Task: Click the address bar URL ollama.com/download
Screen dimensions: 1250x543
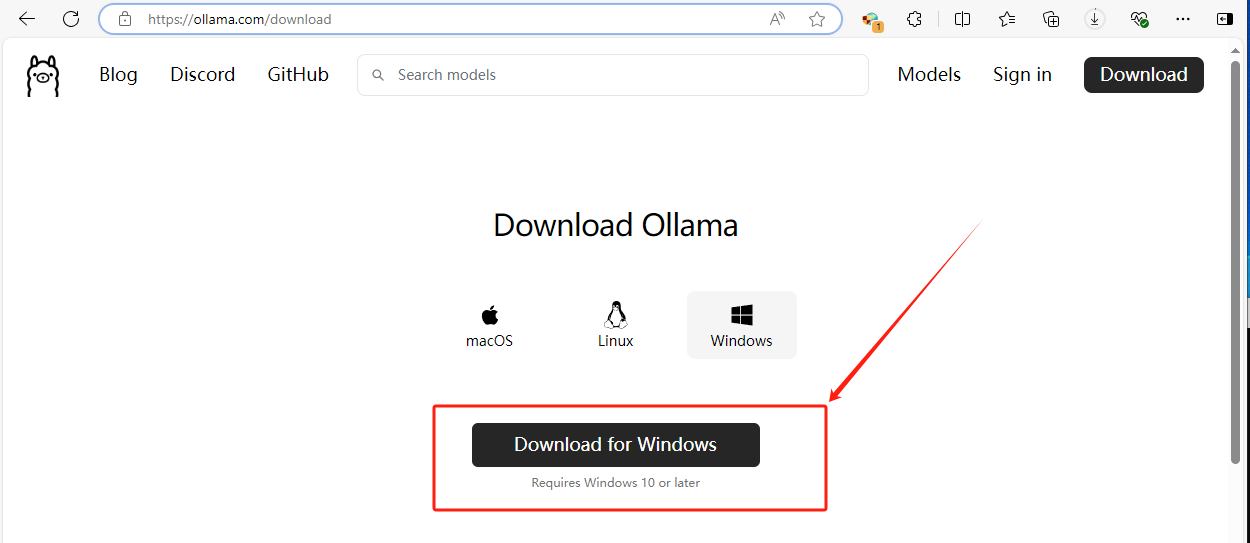Action: [240, 19]
